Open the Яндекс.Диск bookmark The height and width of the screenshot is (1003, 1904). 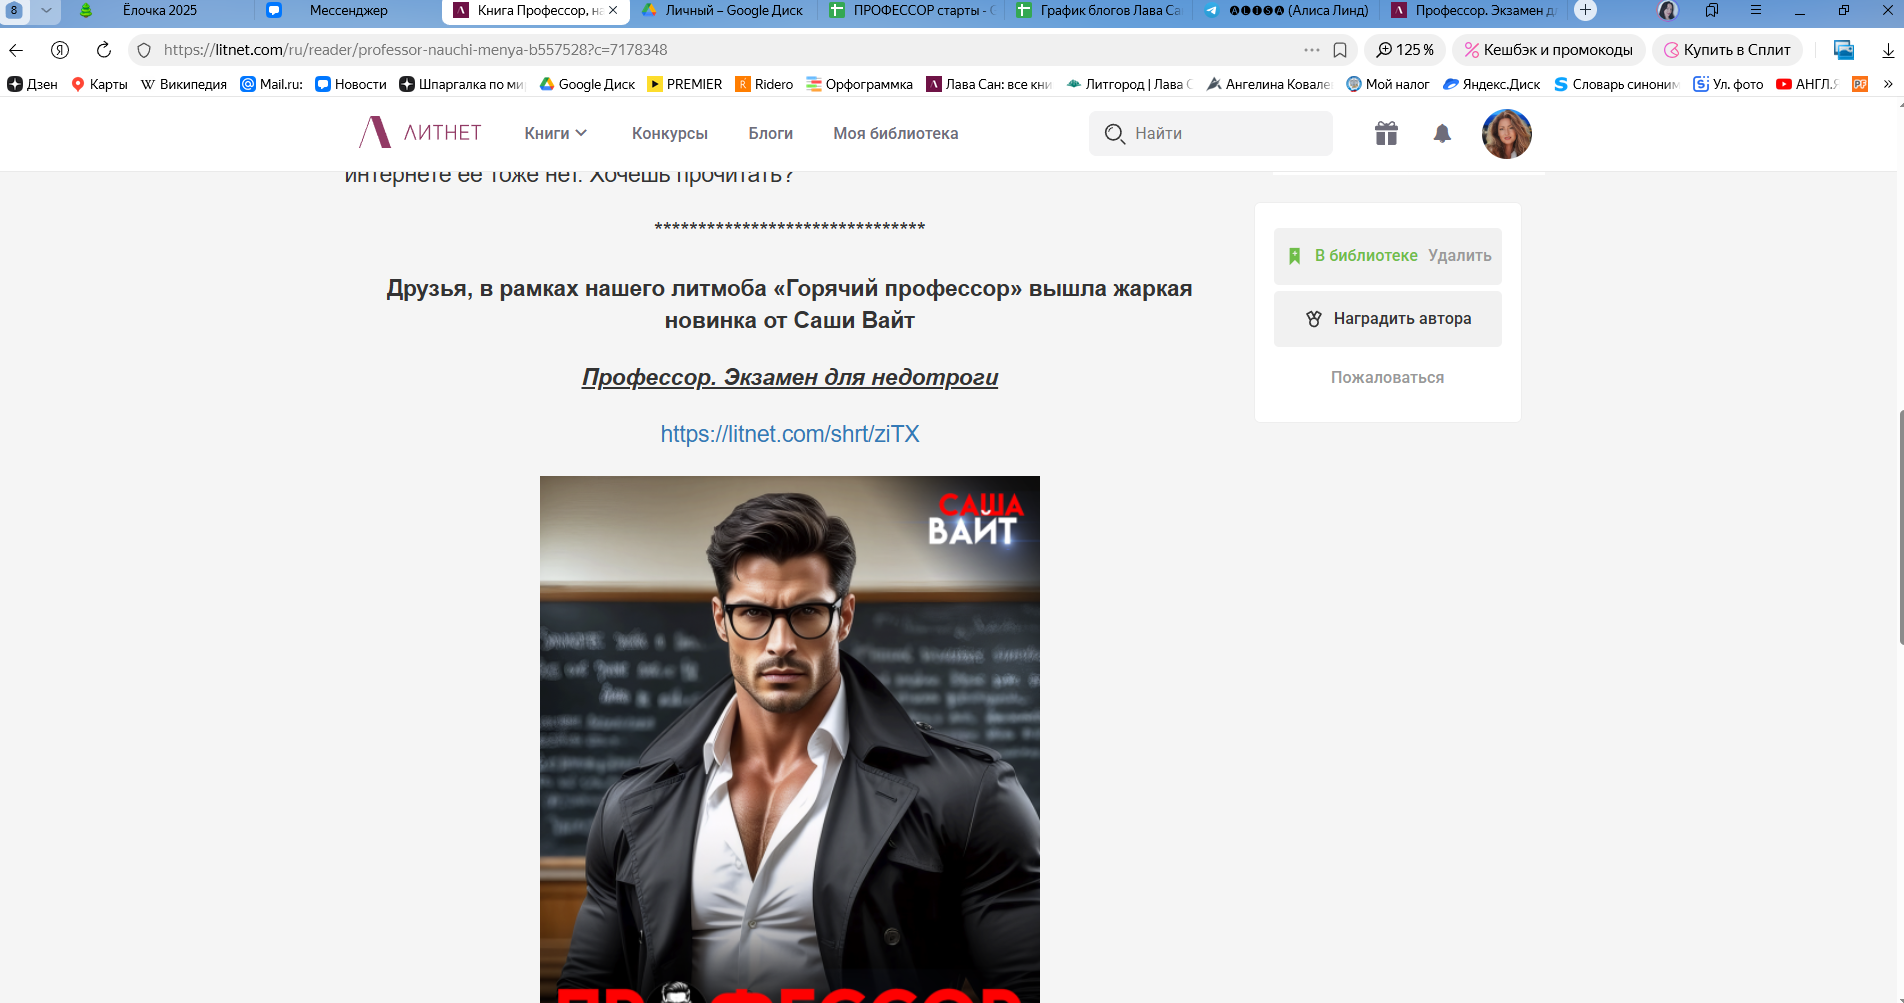coord(1492,84)
